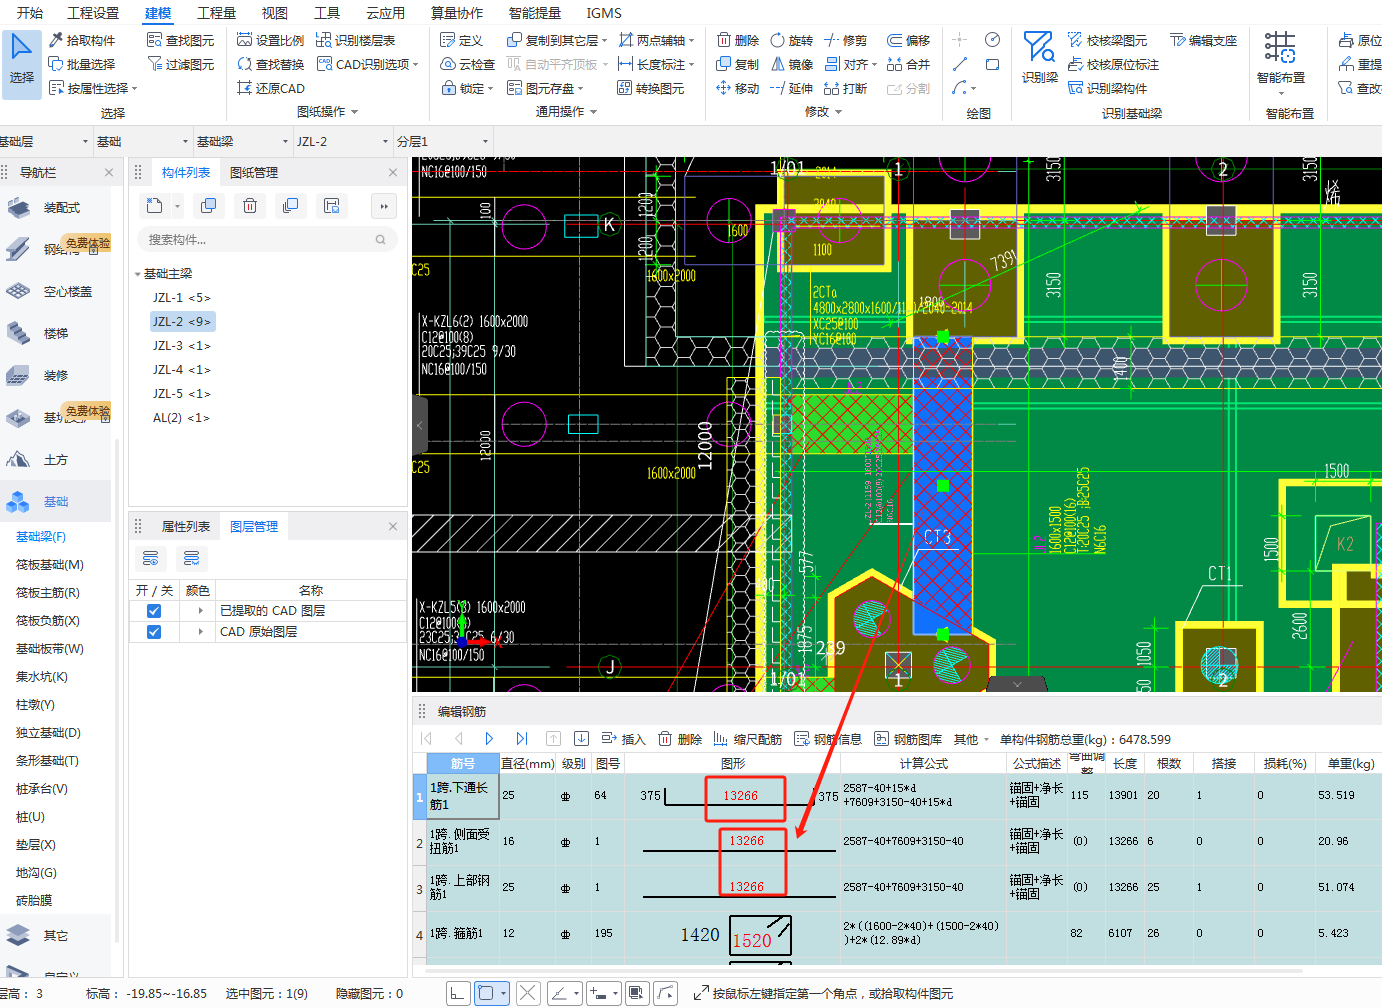Switch to the 视图 ribbon tab
Image resolution: width=1382 pixels, height=1008 pixels.
pos(274,13)
